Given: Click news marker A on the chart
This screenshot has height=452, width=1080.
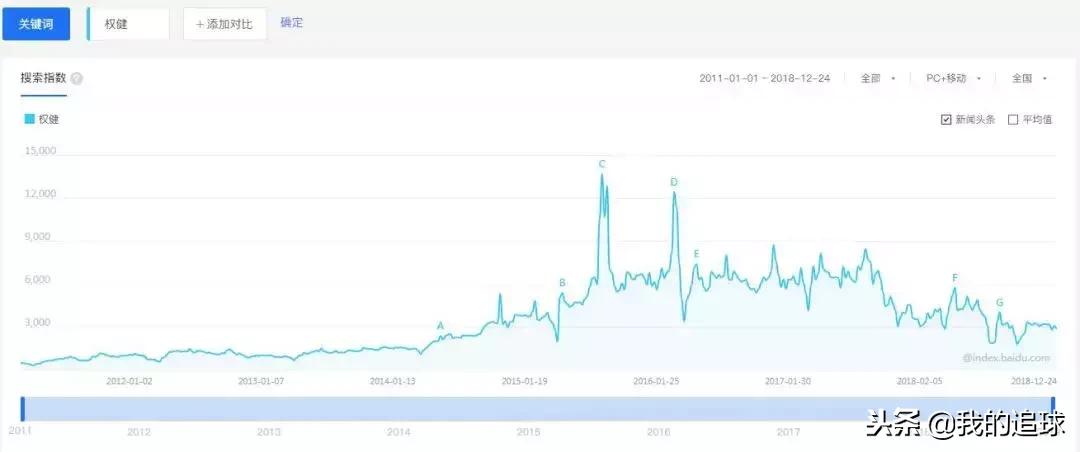Looking at the screenshot, I should tap(439, 325).
